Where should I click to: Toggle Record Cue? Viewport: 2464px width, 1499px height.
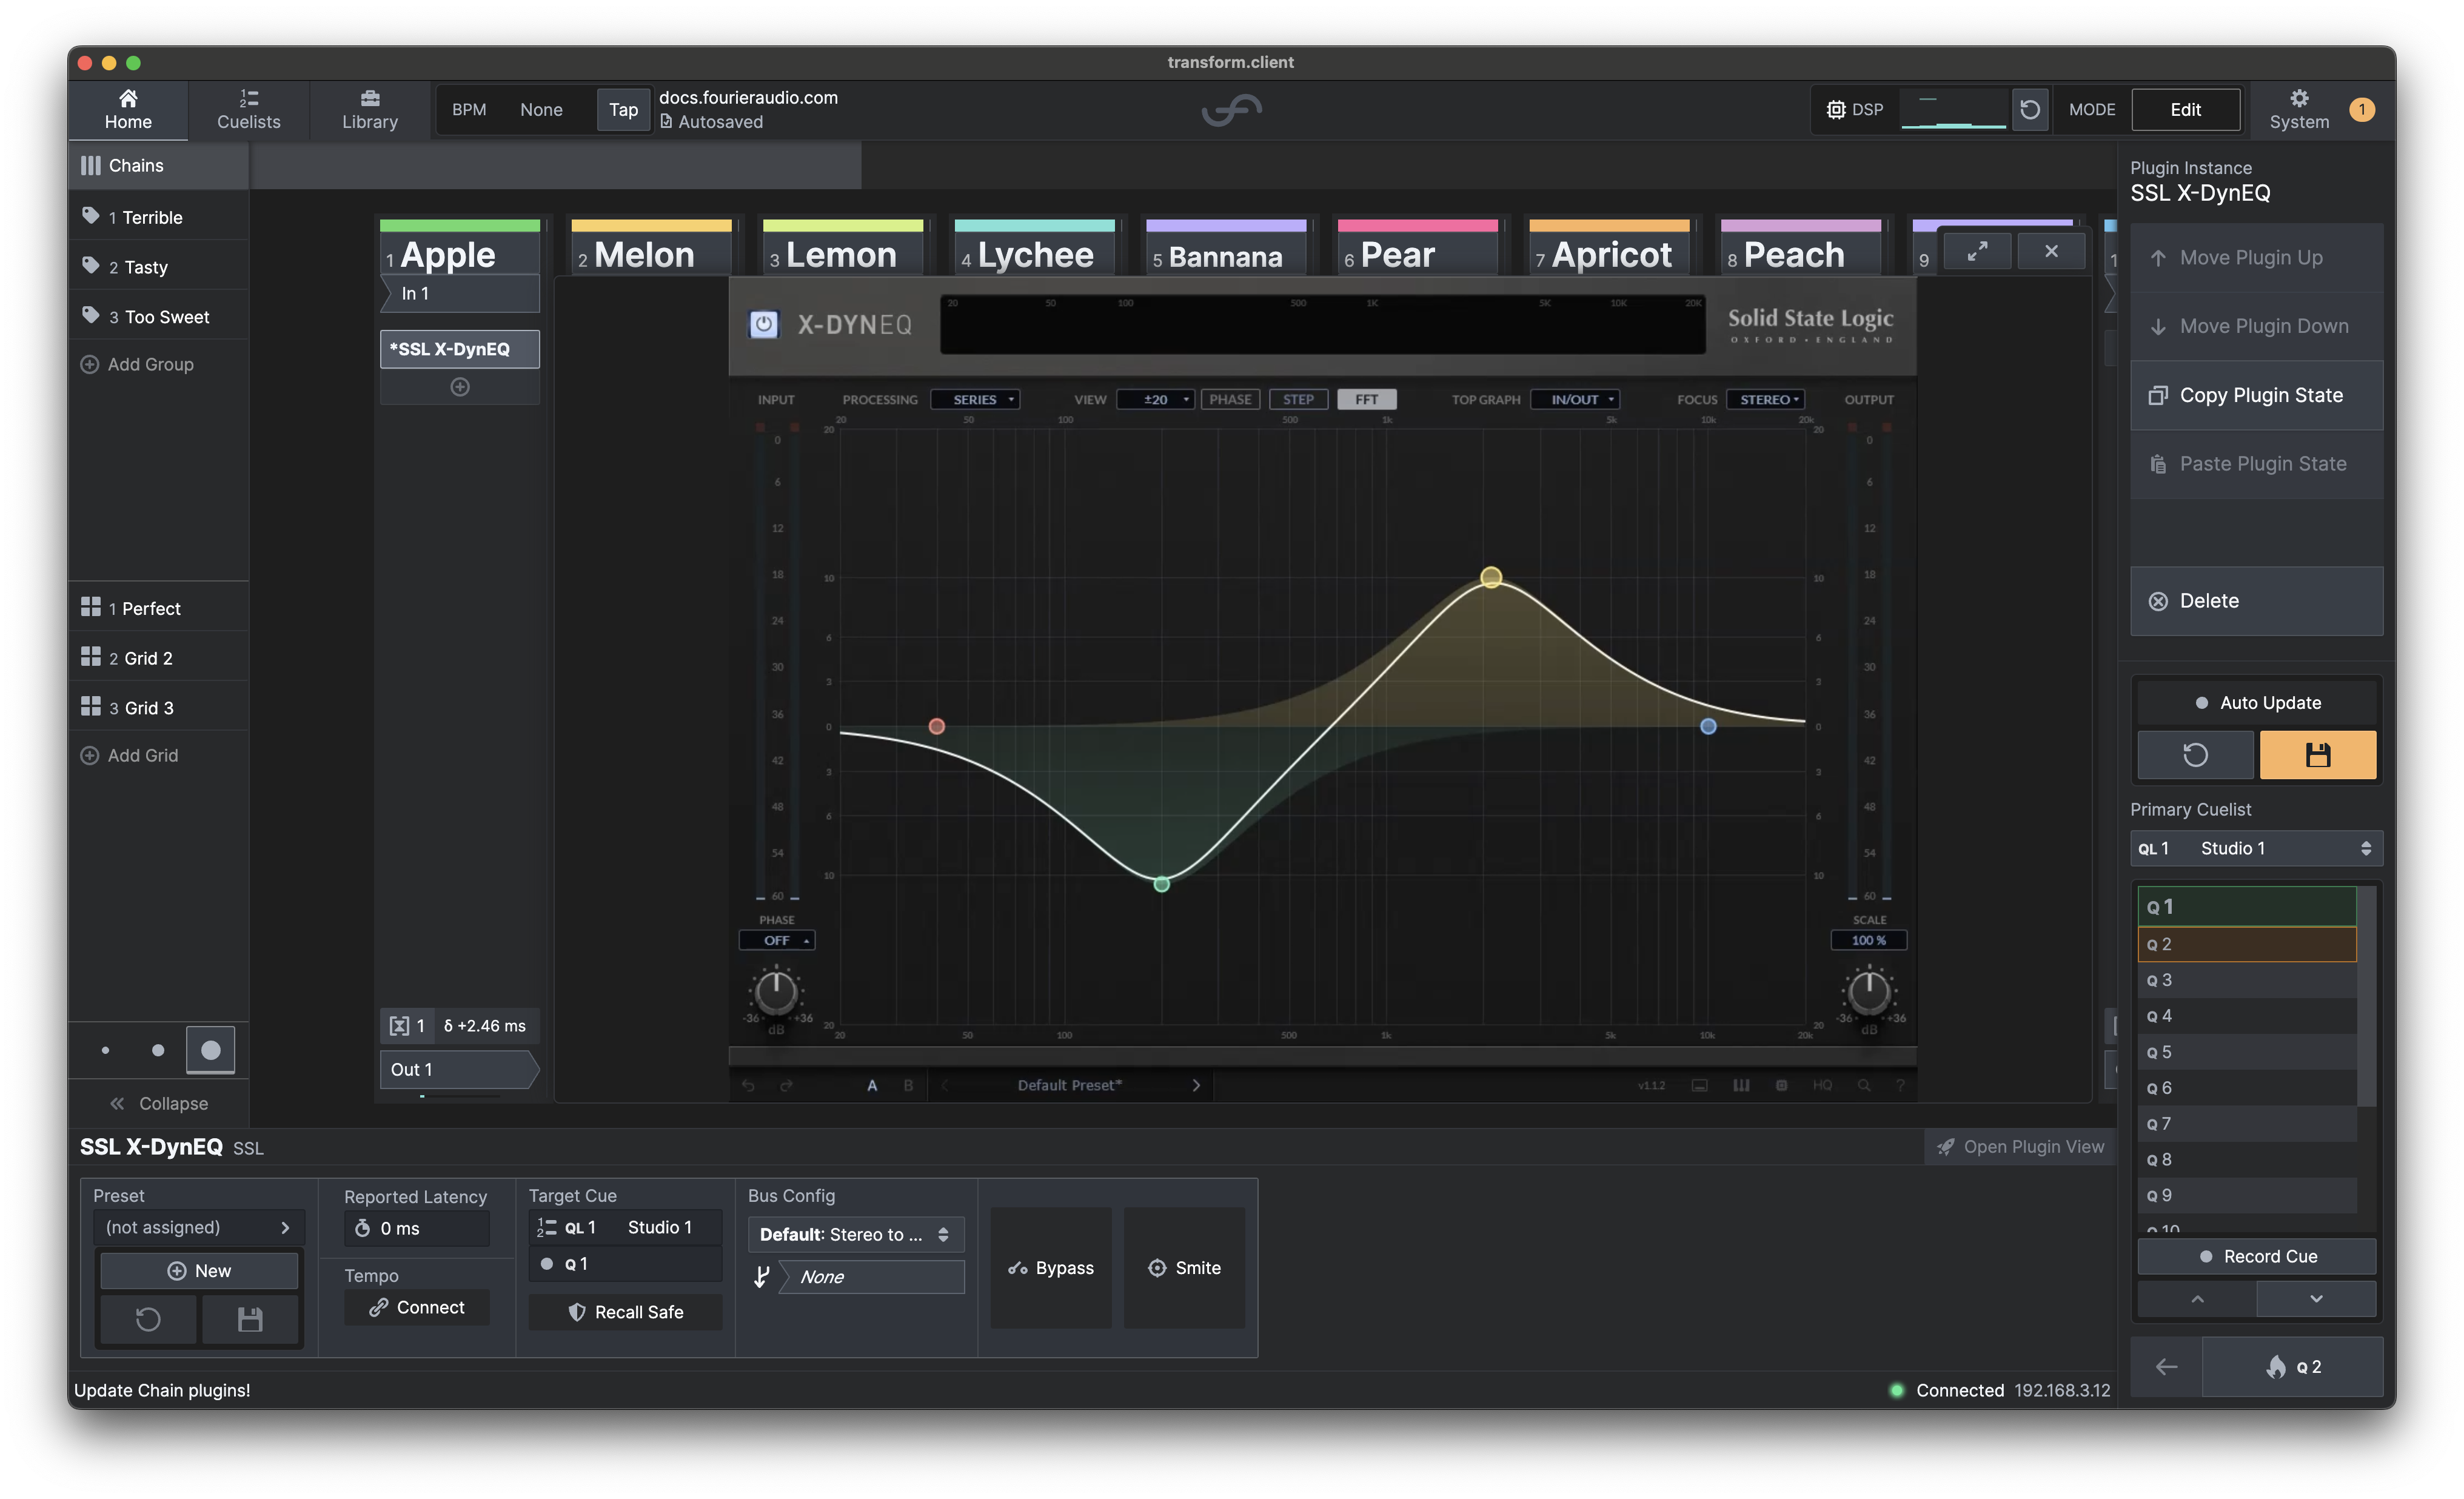pos(2257,1256)
